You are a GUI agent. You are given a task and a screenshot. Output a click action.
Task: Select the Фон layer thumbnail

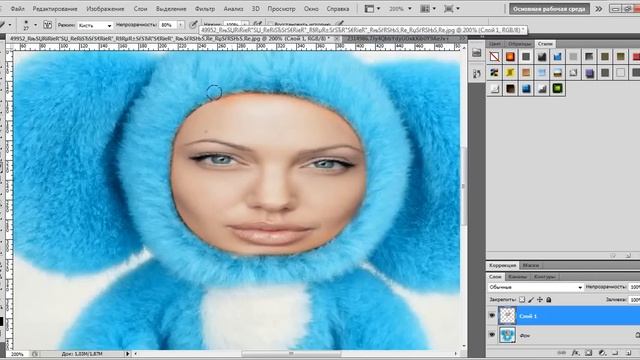(507, 335)
